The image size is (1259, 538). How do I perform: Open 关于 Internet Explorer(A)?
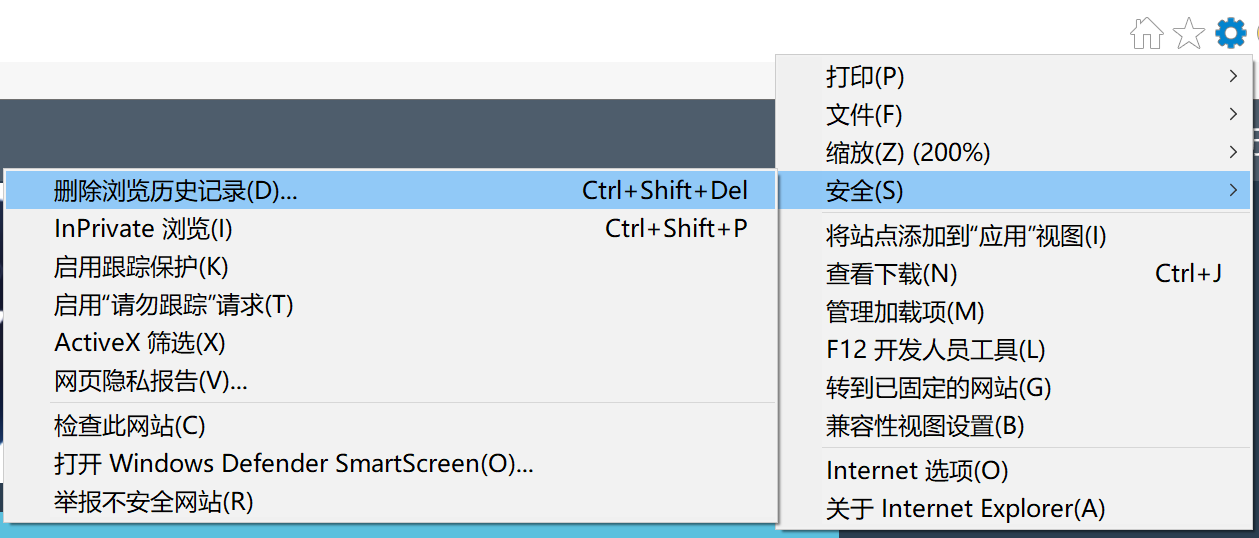tap(1014, 508)
